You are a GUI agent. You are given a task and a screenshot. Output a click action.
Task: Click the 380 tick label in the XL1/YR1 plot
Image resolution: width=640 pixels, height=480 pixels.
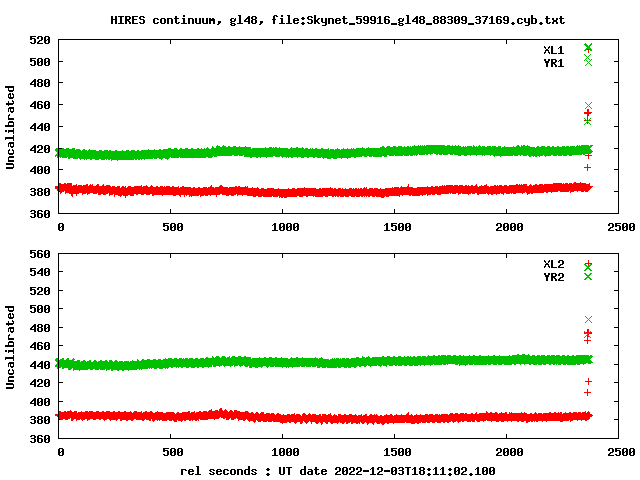tap(40, 192)
